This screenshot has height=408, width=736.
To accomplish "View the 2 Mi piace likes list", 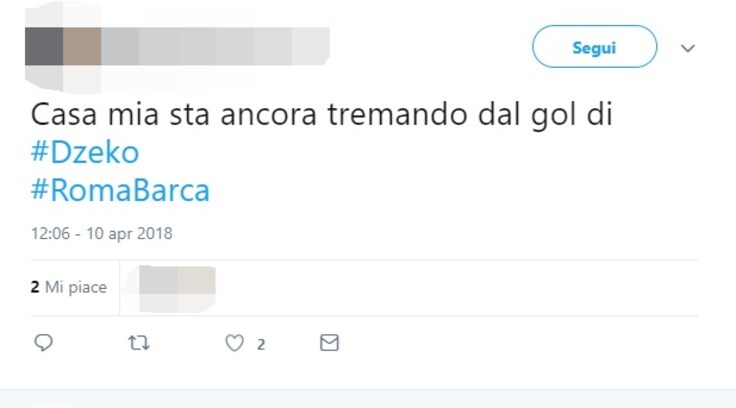I will (69, 287).
